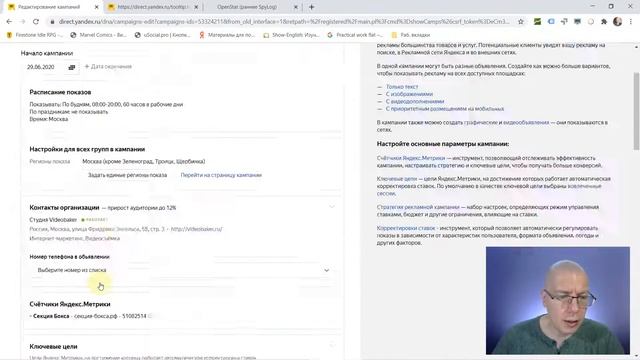Image resolution: width=640 pixels, height=360 pixels.
Task: Open the Show English bookmark
Action: [291, 35]
